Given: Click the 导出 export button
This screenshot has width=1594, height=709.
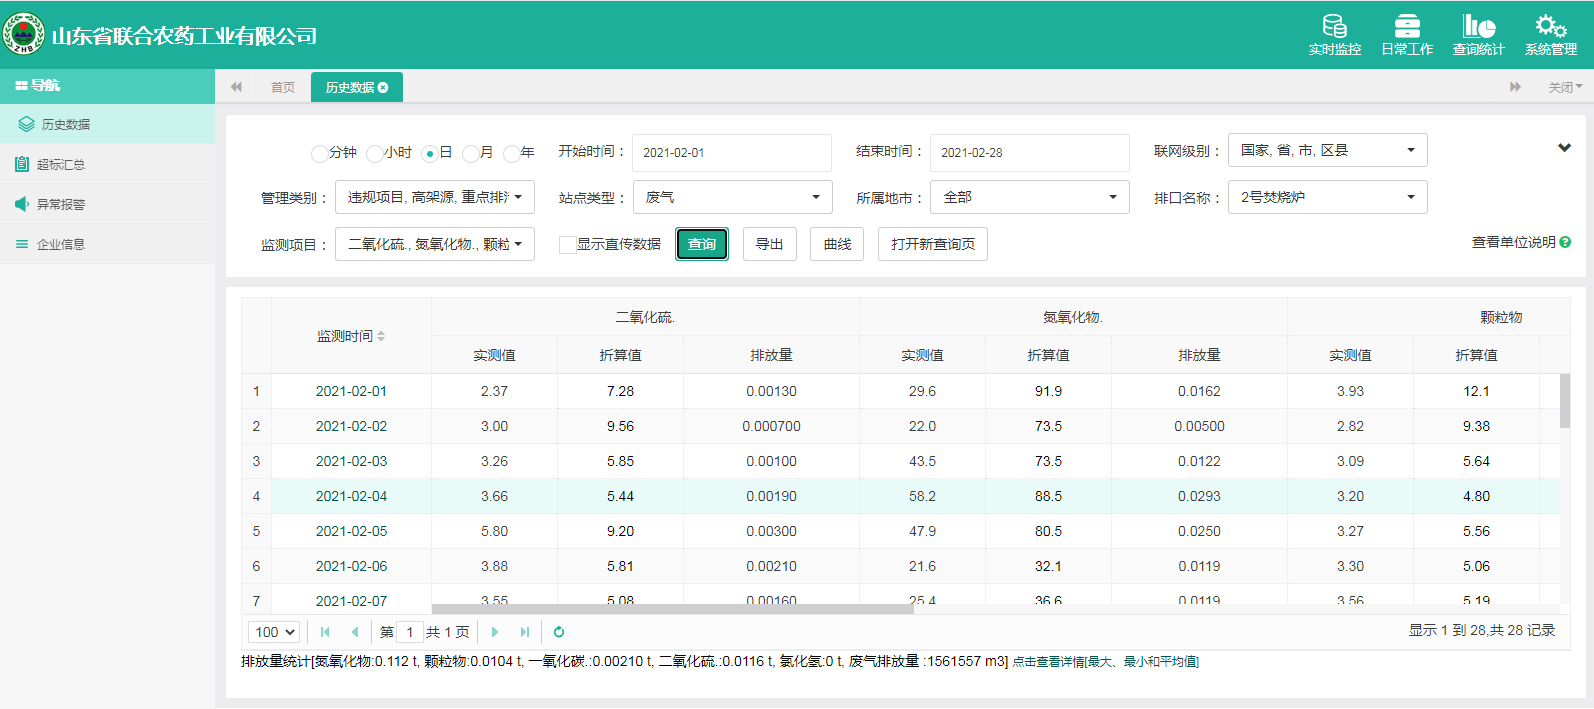Looking at the screenshot, I should pyautogui.click(x=769, y=244).
